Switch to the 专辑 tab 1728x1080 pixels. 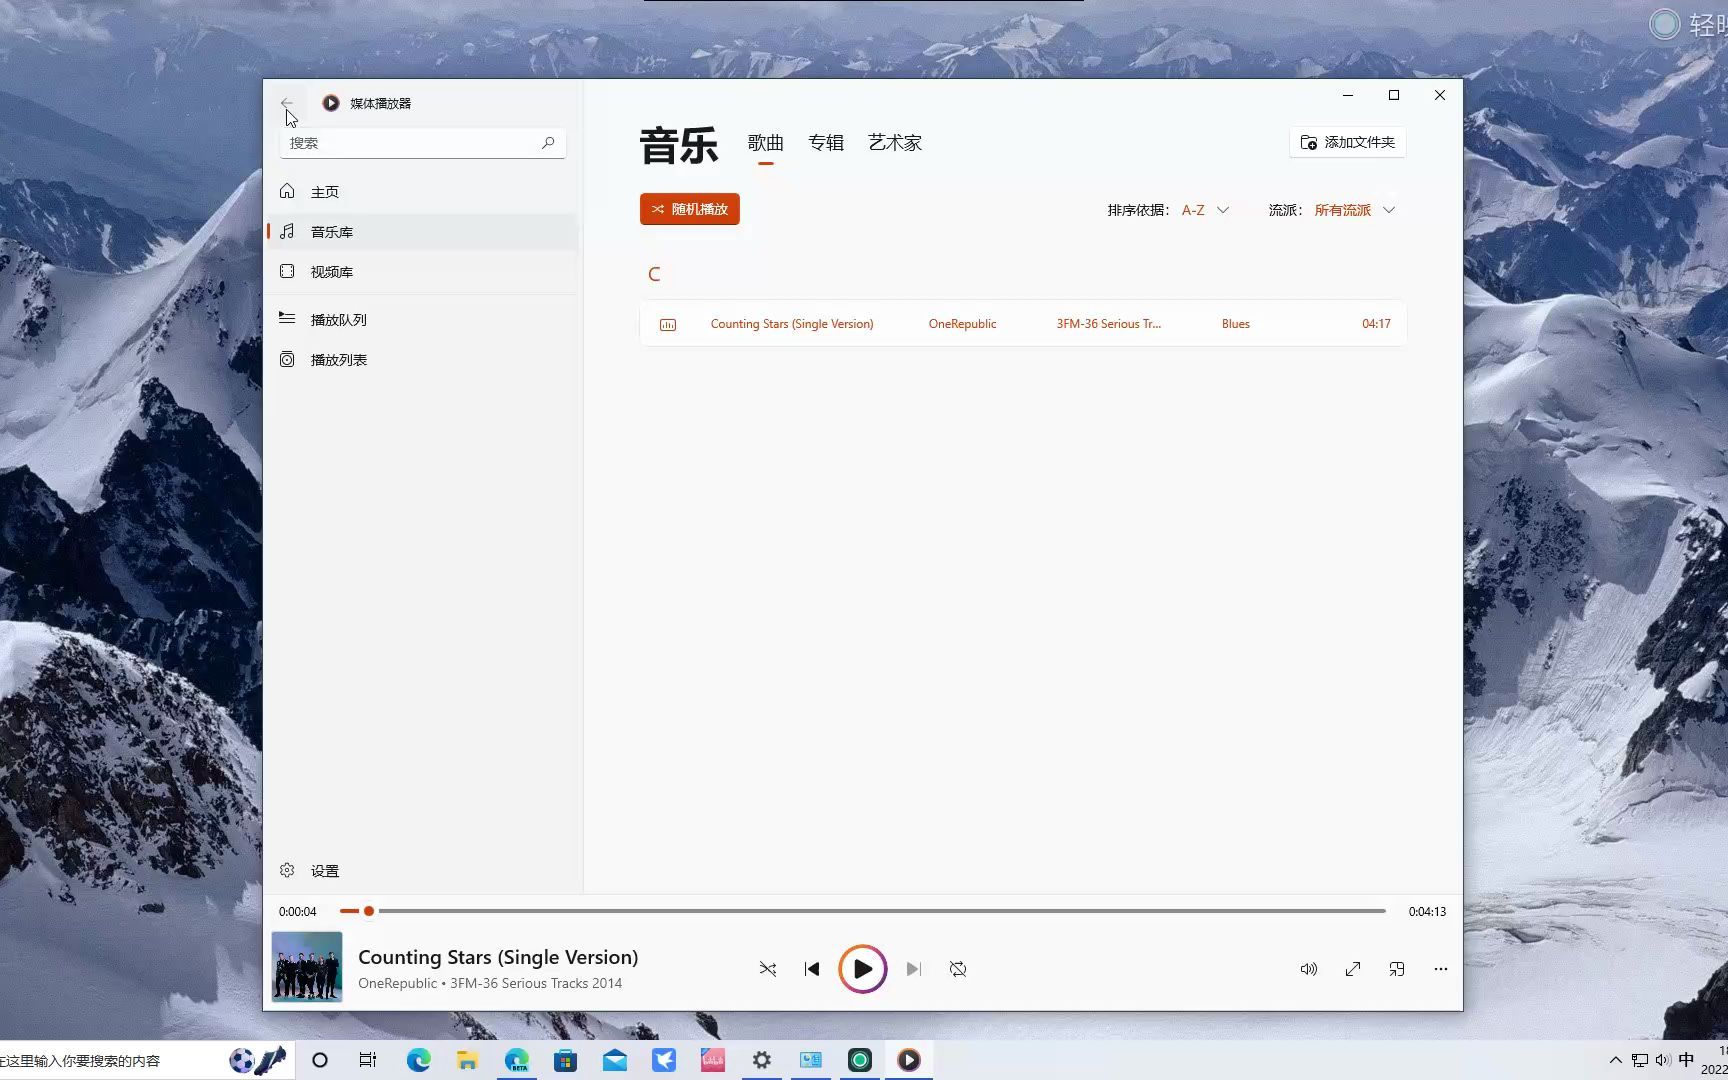[826, 142]
